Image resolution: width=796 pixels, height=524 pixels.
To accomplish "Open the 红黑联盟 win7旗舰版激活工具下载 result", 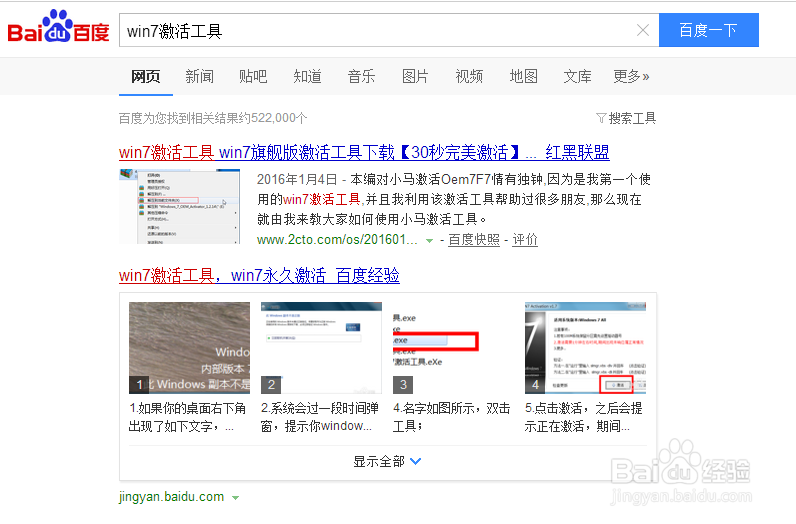I will click(364, 152).
